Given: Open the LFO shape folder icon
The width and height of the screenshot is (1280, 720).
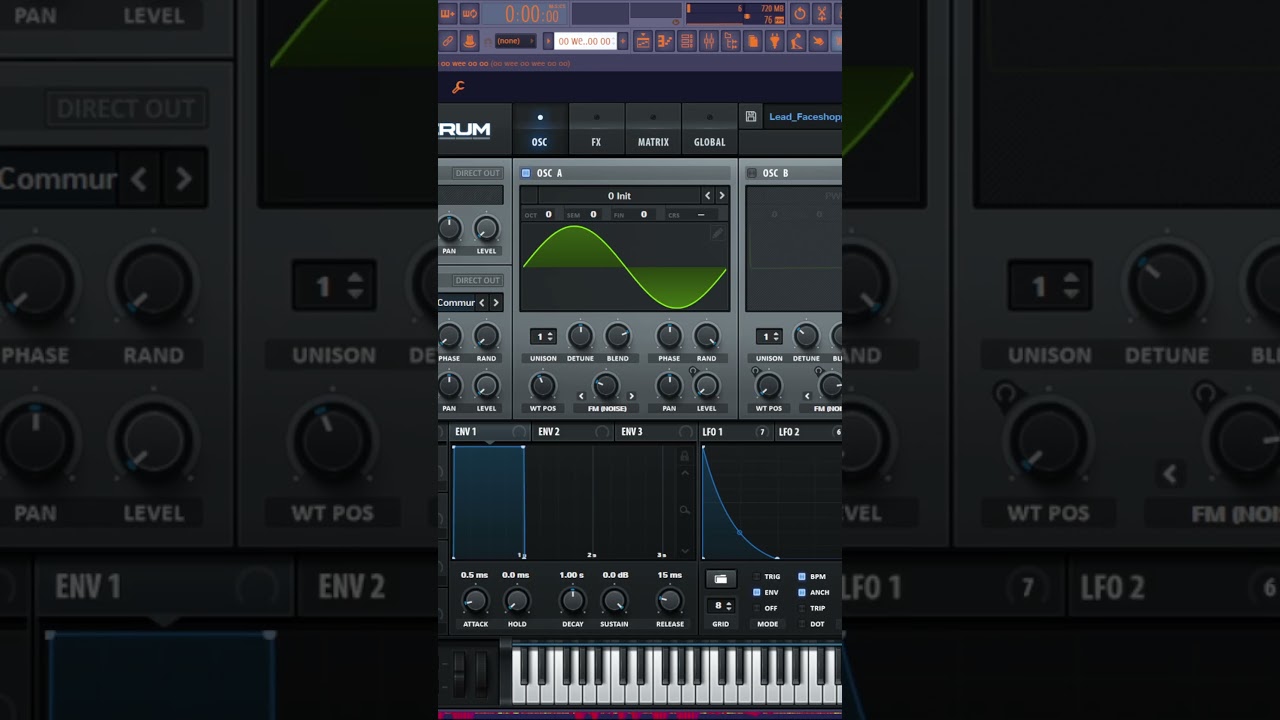Looking at the screenshot, I should point(720,579).
